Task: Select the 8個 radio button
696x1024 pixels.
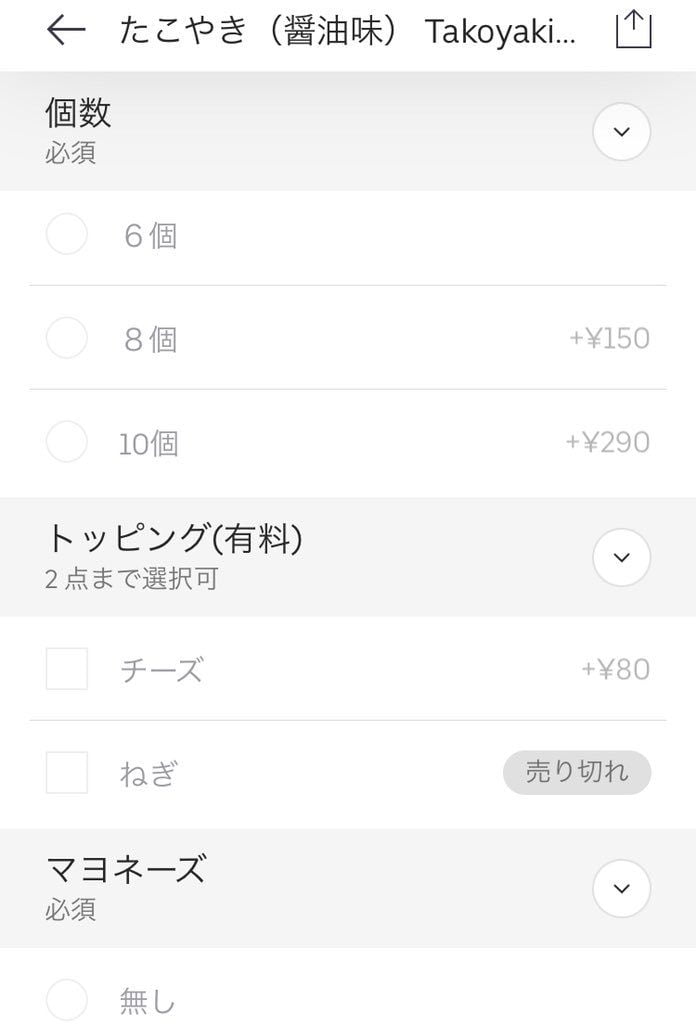Action: click(67, 338)
